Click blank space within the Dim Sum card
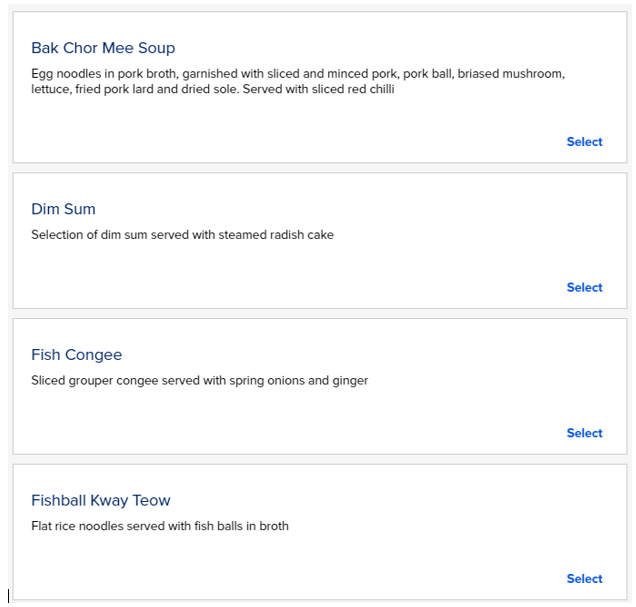Viewport: 636px width, 607px height. coord(300,270)
